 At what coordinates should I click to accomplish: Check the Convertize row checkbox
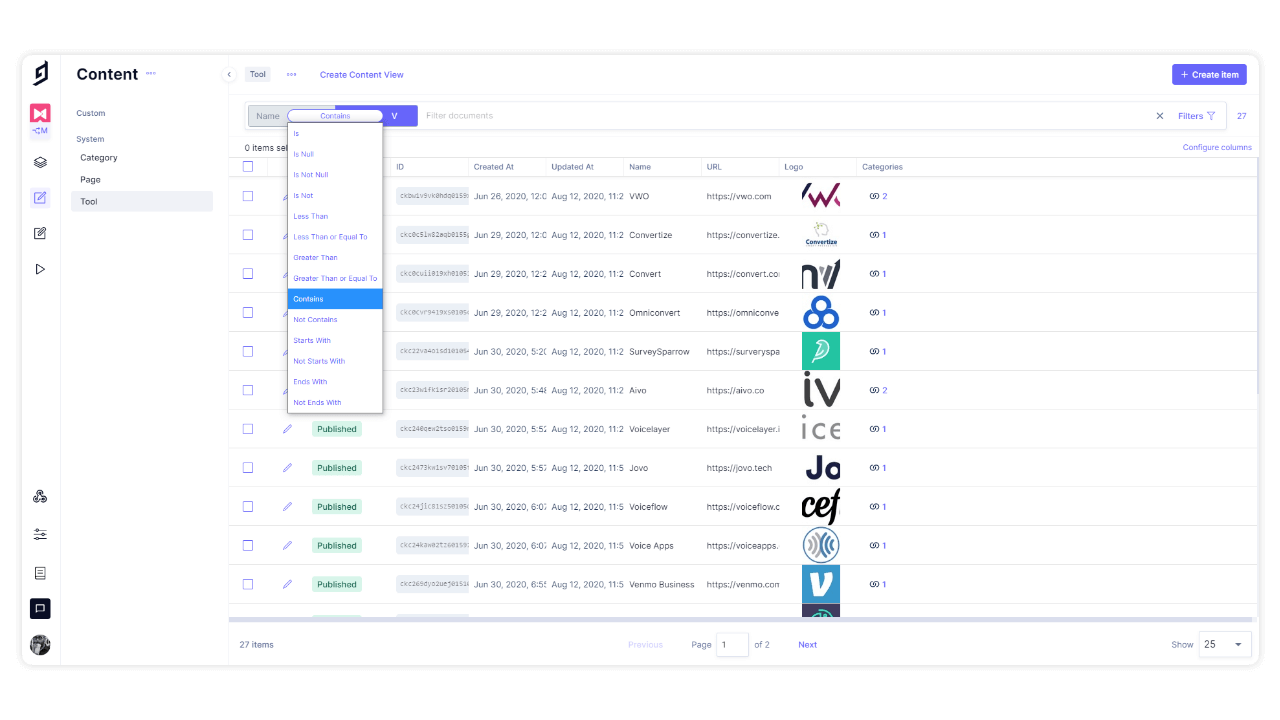pos(248,235)
